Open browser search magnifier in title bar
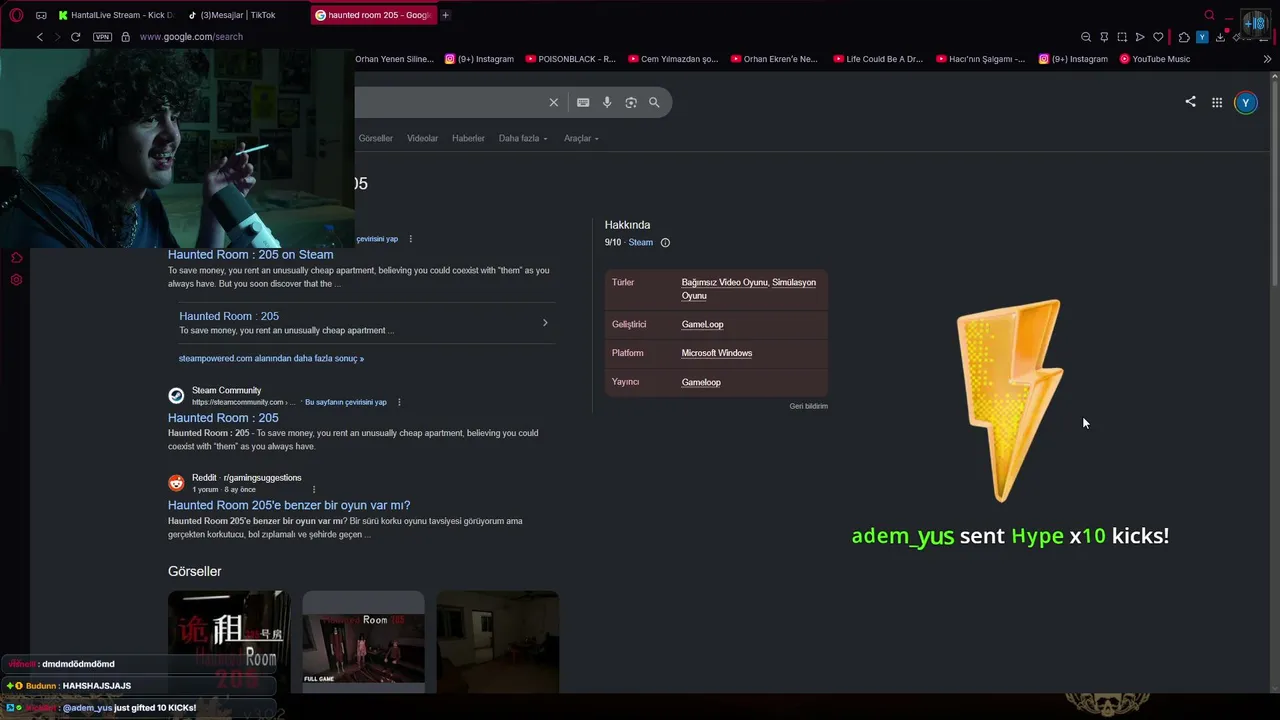This screenshot has height=720, width=1280. coord(1209,15)
